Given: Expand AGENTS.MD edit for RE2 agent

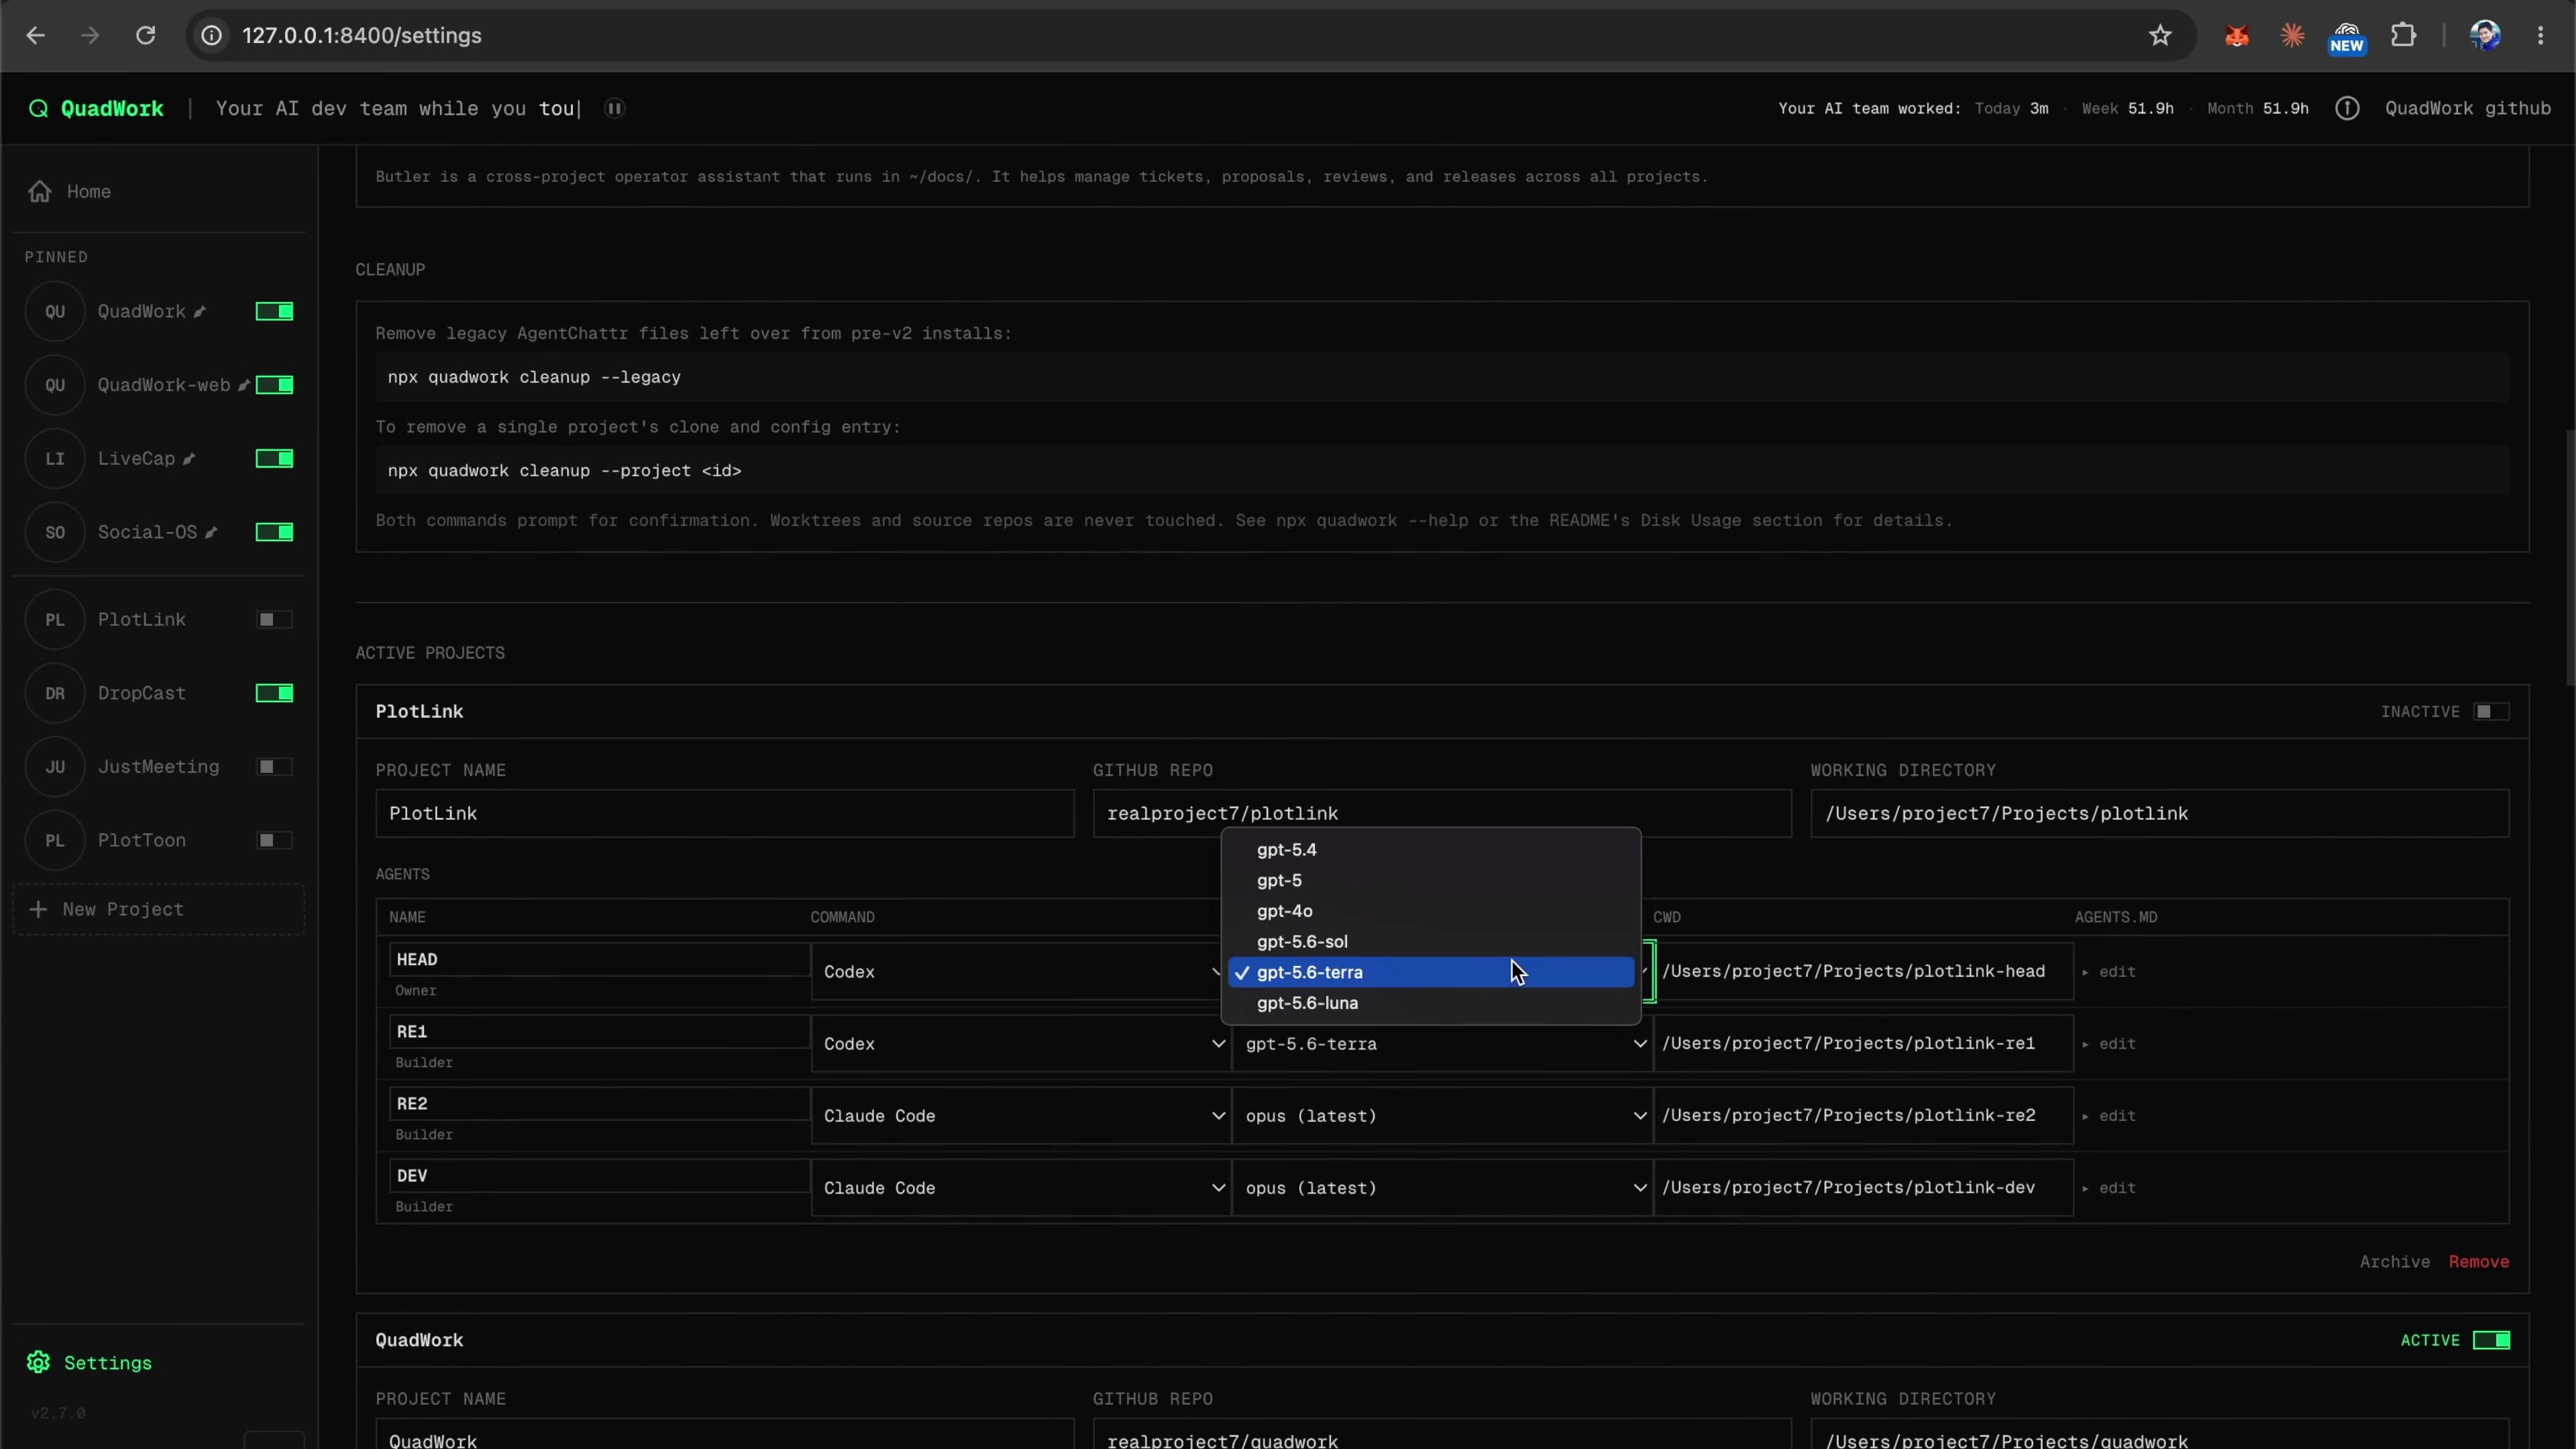Looking at the screenshot, I should click(x=2109, y=1115).
